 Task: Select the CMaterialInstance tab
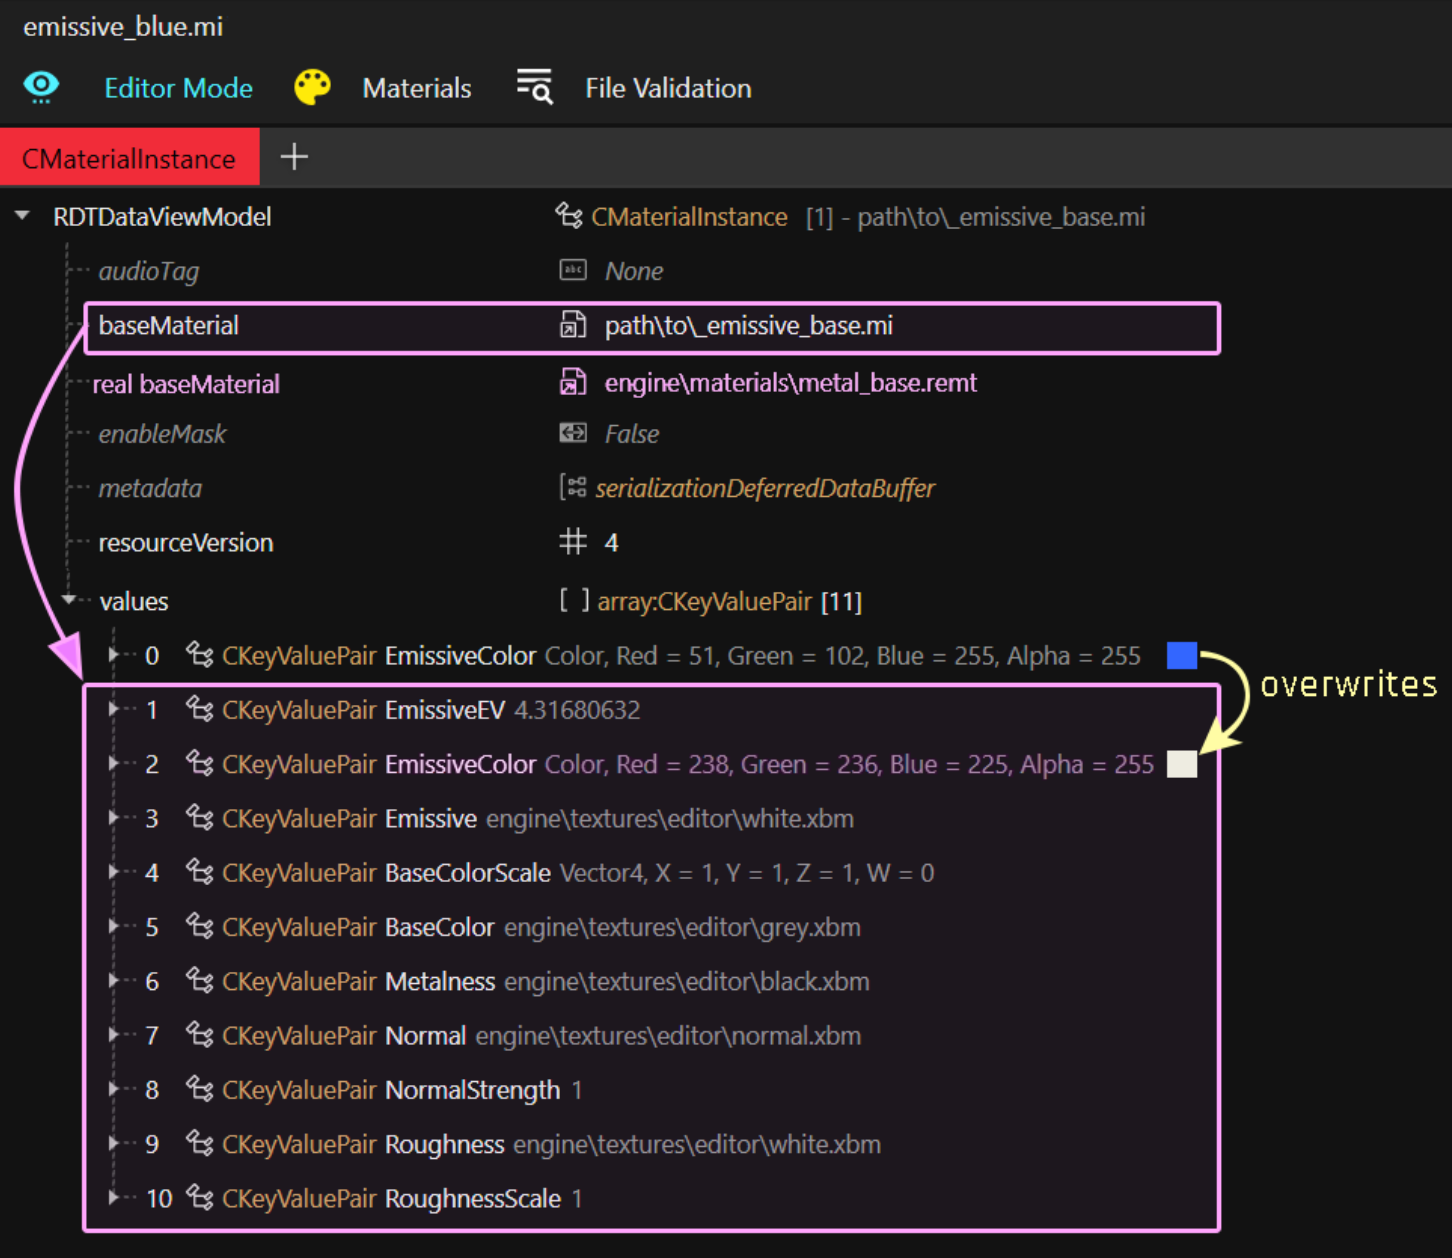129,158
